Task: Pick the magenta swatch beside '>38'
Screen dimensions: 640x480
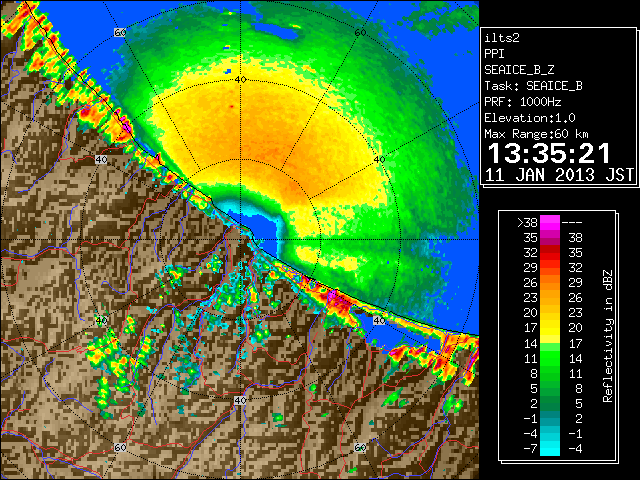Action: click(550, 222)
